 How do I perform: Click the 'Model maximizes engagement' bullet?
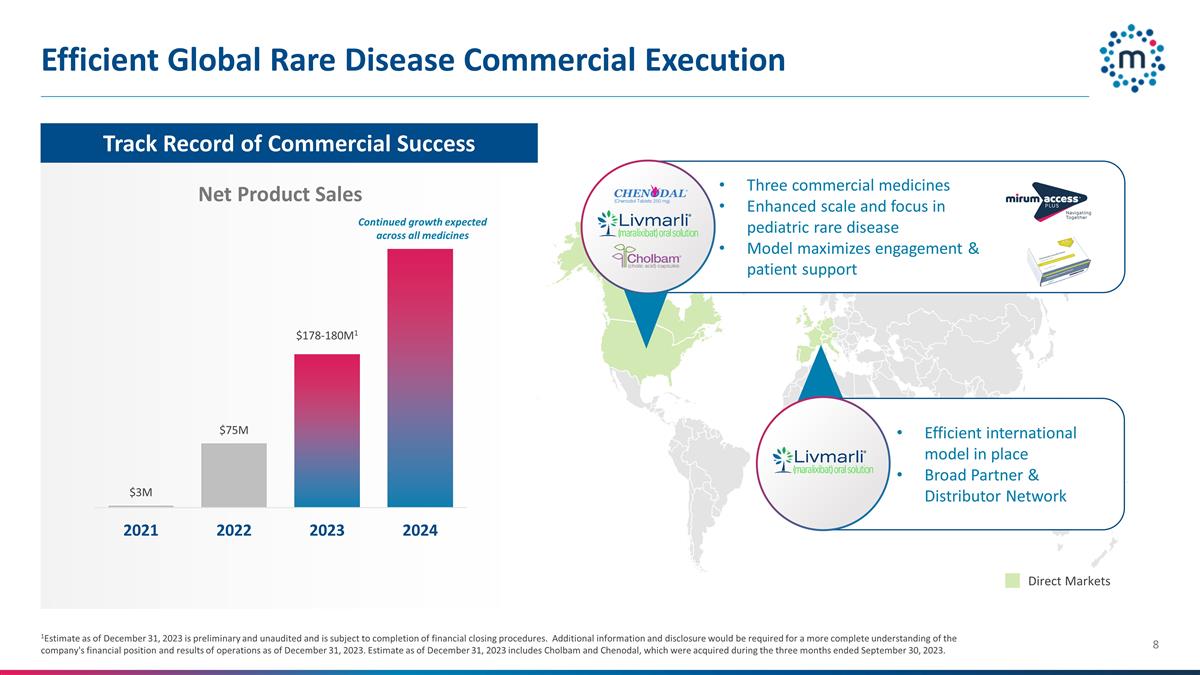pyautogui.click(x=862, y=258)
